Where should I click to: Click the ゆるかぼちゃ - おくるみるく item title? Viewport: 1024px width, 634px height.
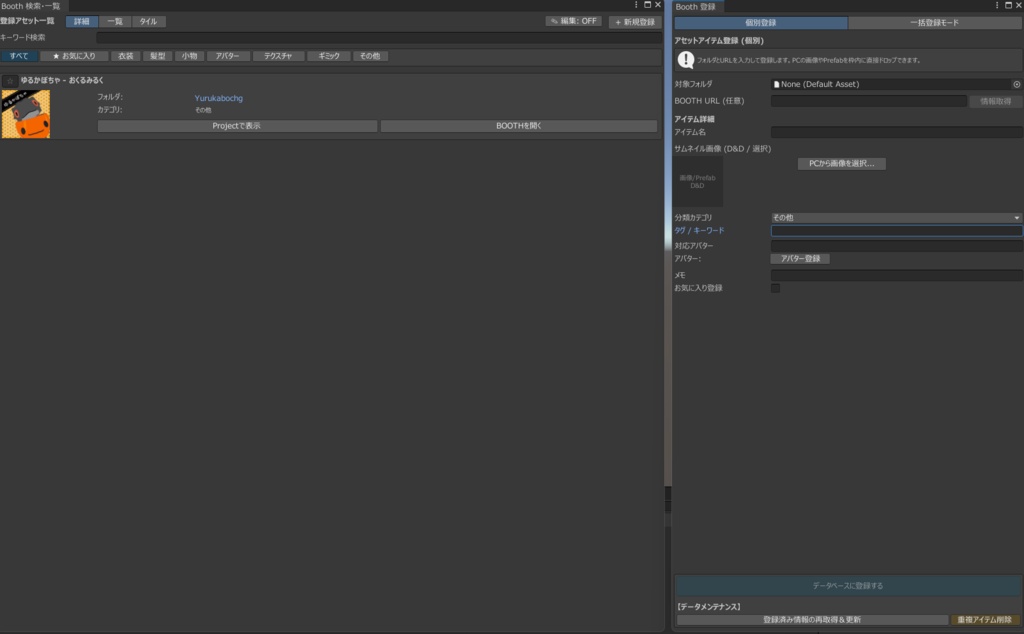point(62,80)
